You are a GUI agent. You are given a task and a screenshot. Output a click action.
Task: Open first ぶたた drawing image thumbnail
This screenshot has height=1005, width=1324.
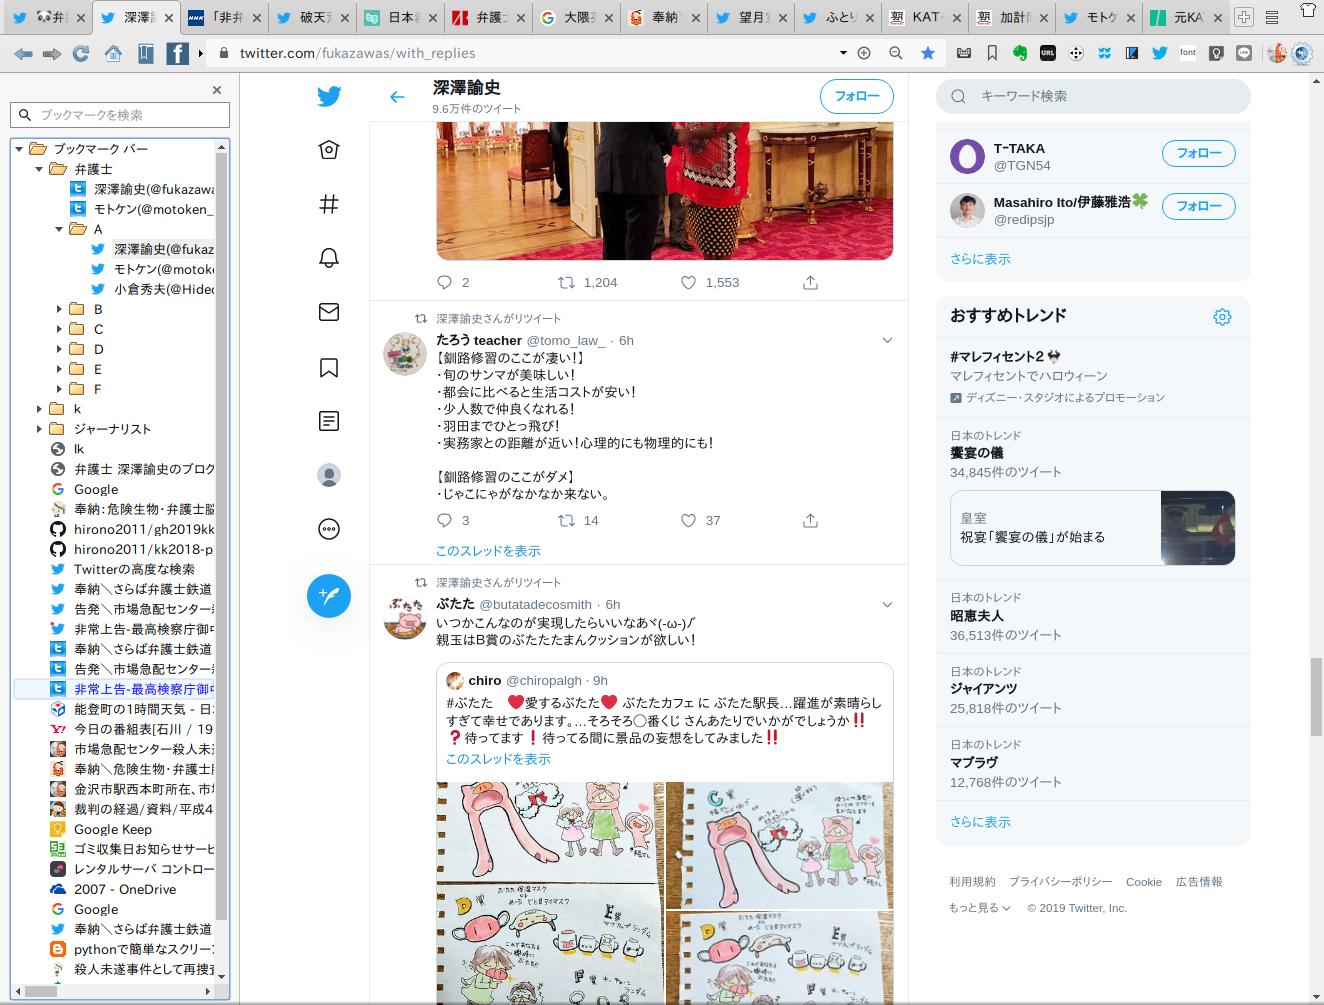(549, 831)
